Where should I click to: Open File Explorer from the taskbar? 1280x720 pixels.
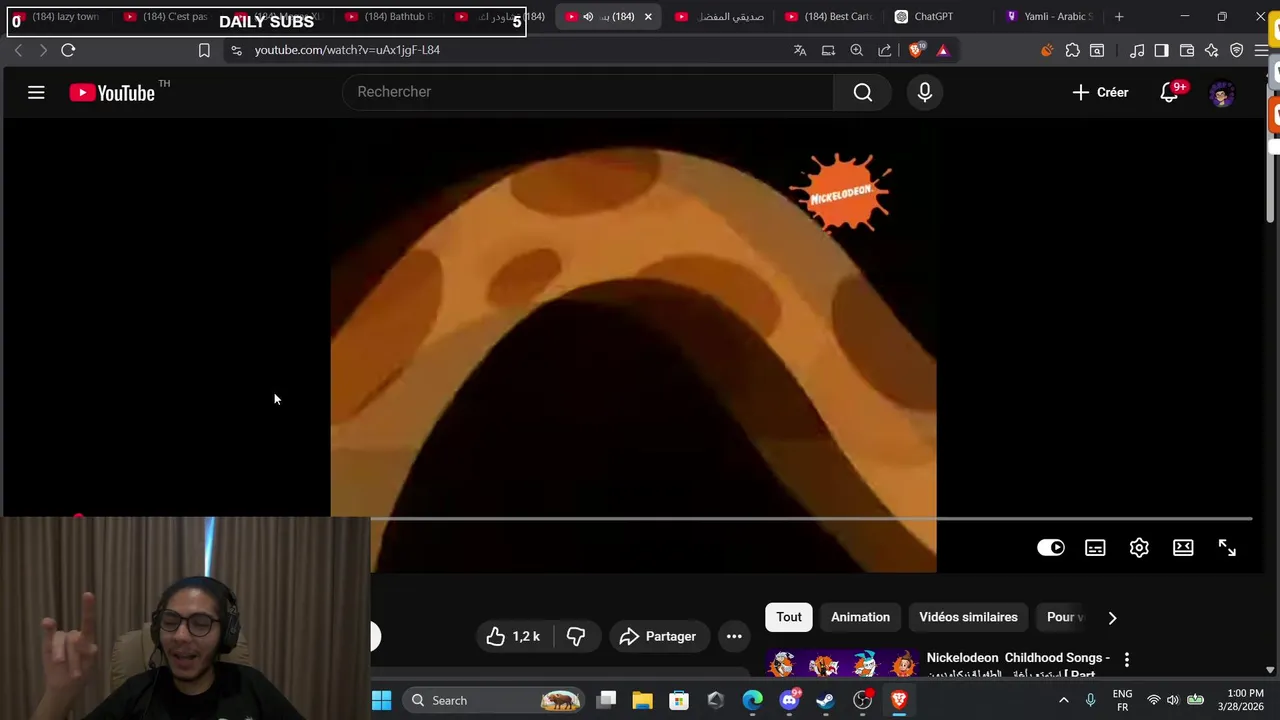(642, 700)
